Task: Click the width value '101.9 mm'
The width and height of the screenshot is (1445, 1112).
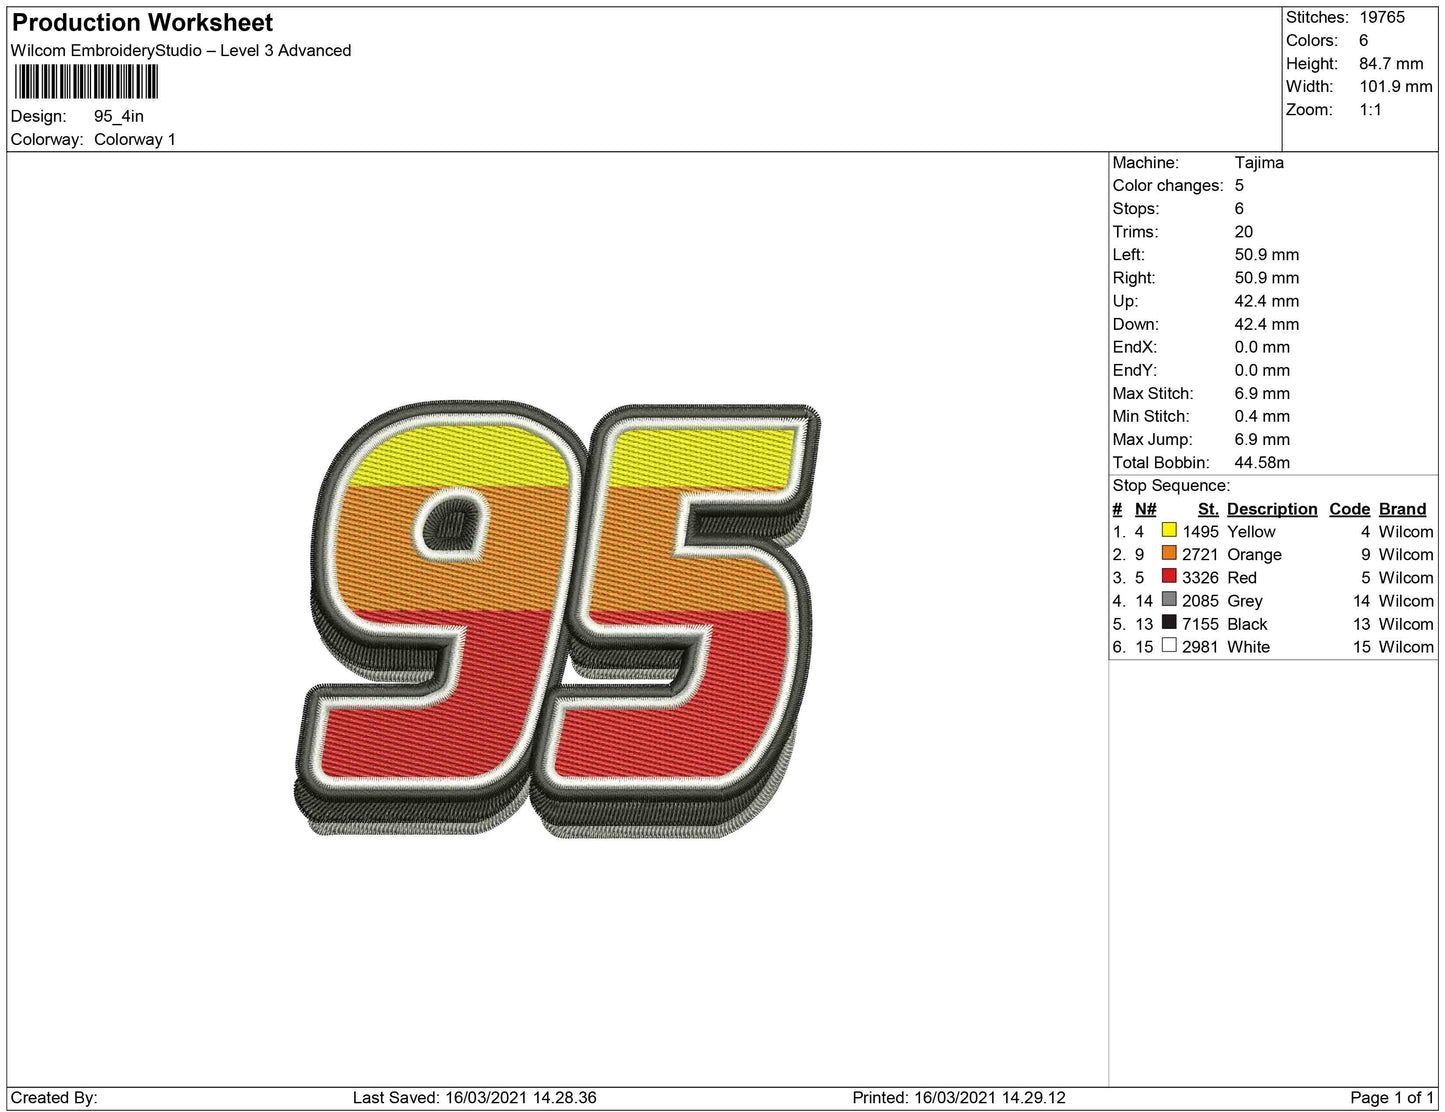Action: click(1396, 86)
